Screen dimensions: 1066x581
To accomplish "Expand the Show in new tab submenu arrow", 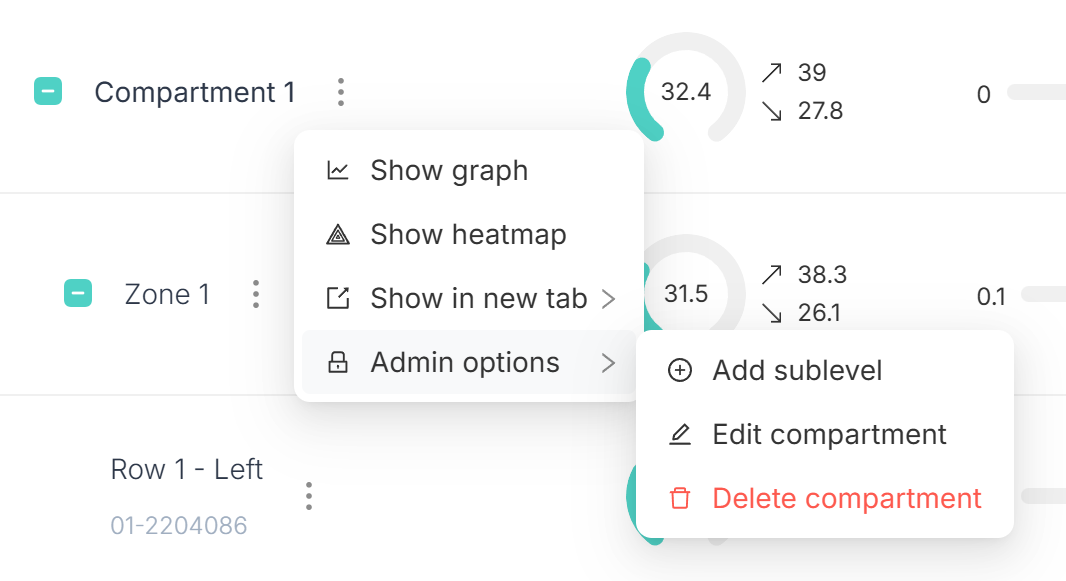I will click(x=608, y=298).
